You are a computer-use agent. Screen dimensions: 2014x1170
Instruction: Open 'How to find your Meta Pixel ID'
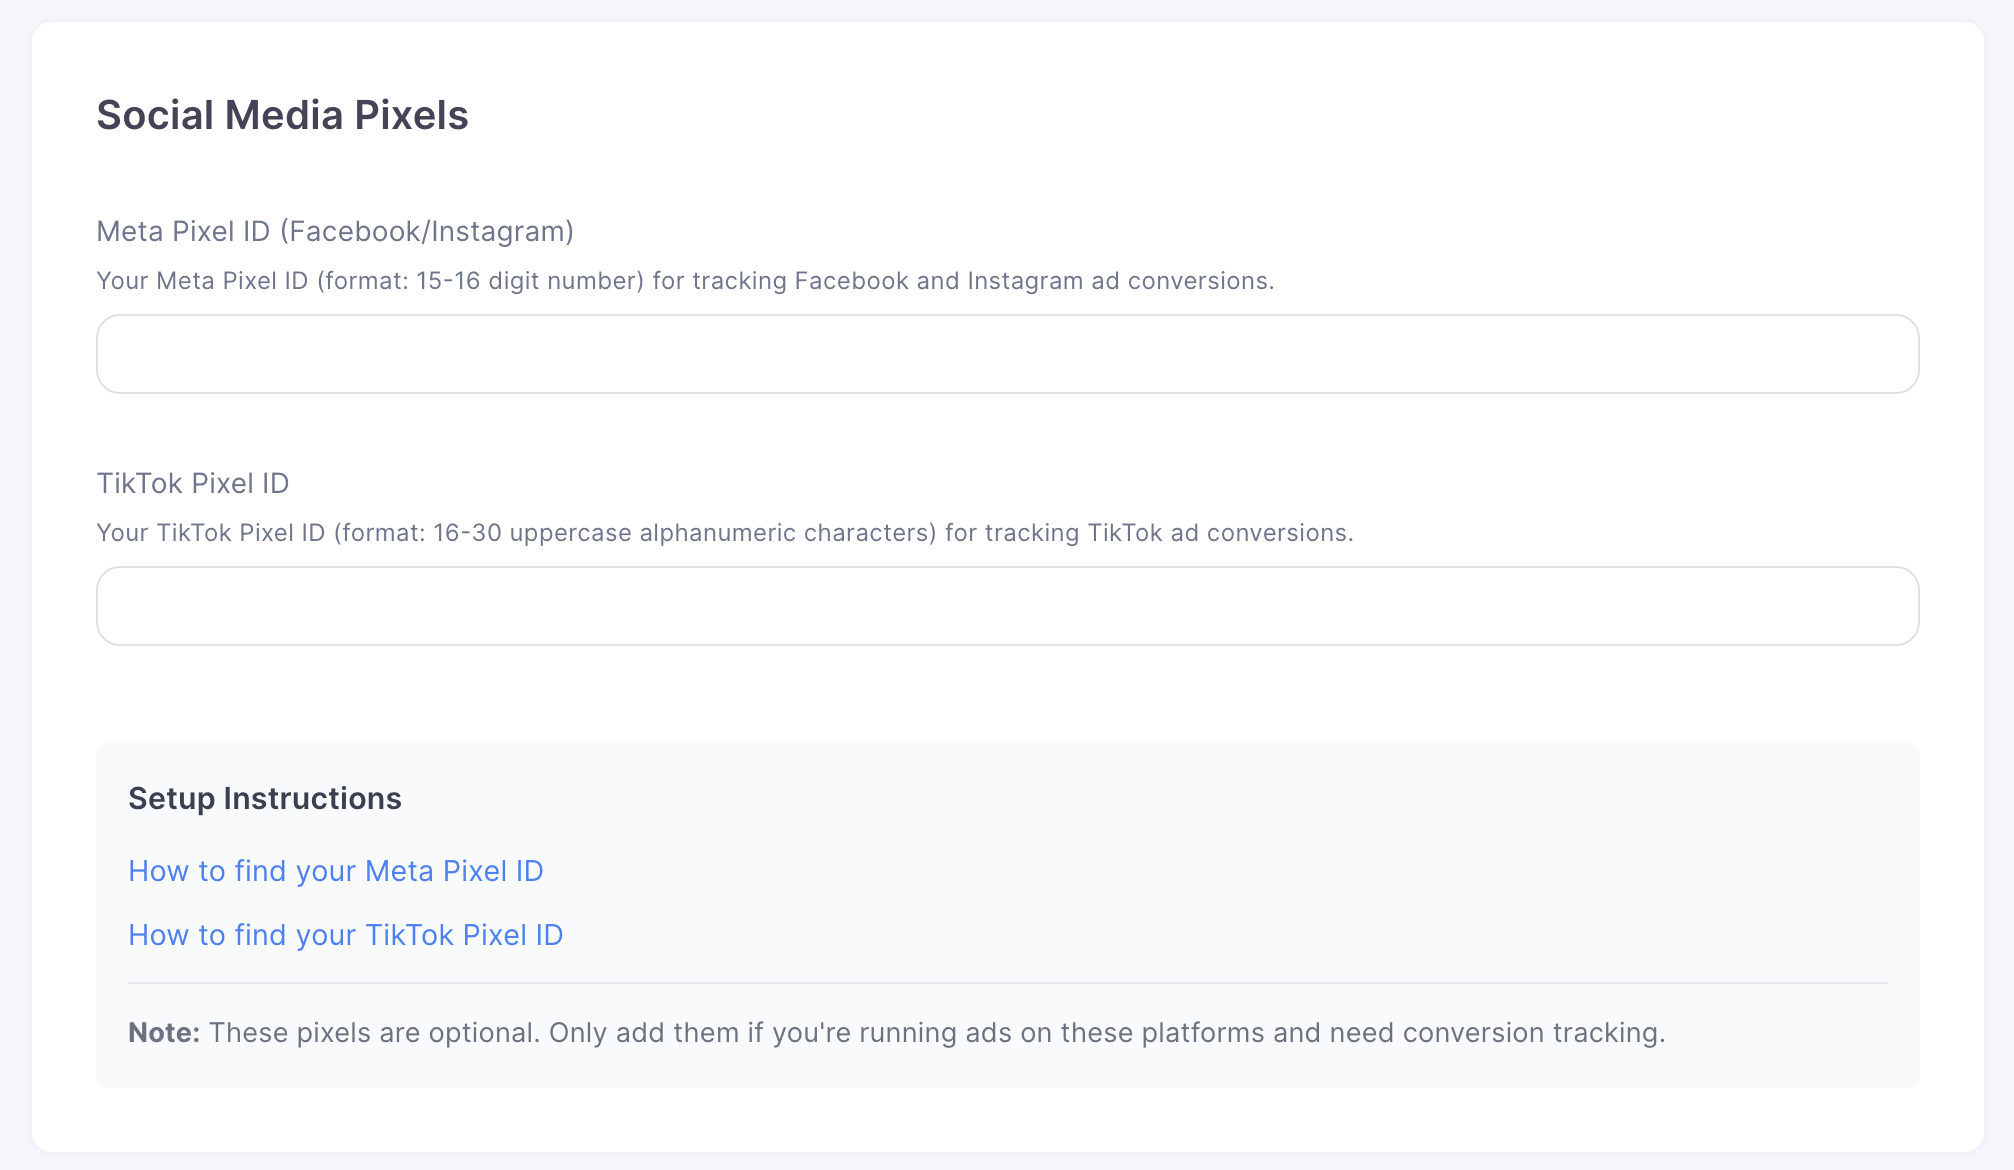(x=335, y=871)
